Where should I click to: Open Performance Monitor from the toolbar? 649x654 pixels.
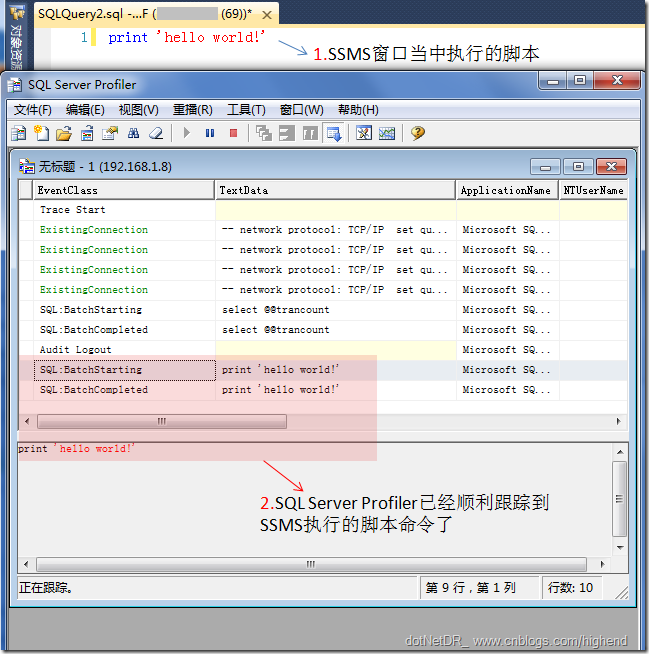[387, 133]
